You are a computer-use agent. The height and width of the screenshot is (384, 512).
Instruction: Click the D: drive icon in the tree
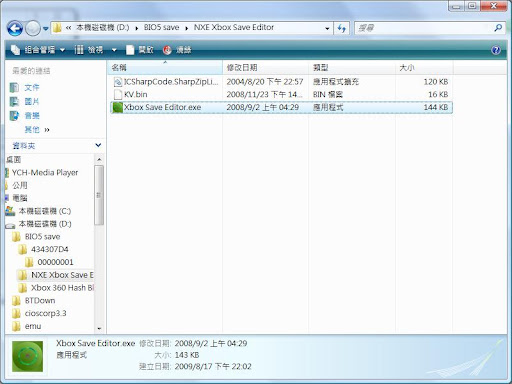pos(10,225)
